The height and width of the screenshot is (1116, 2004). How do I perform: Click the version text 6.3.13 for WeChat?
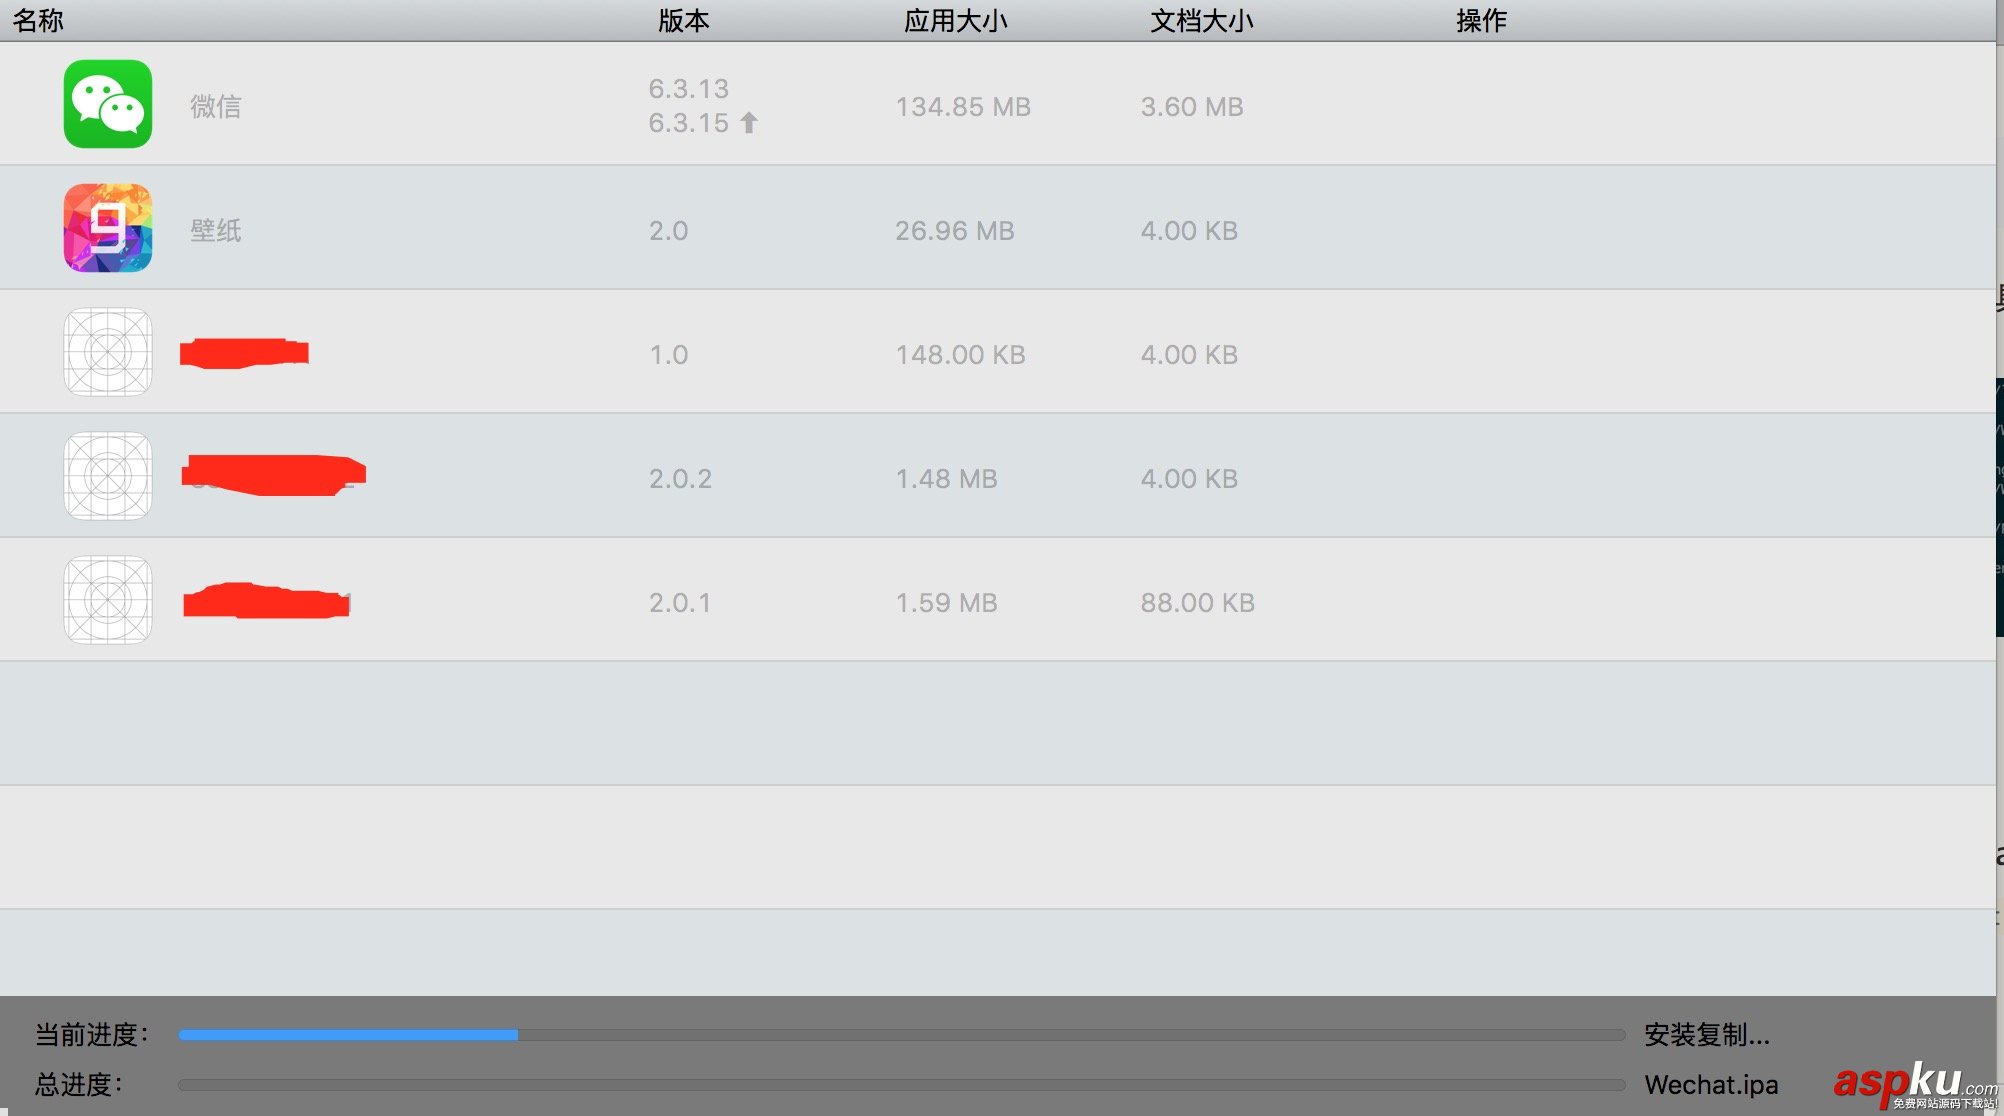688,89
